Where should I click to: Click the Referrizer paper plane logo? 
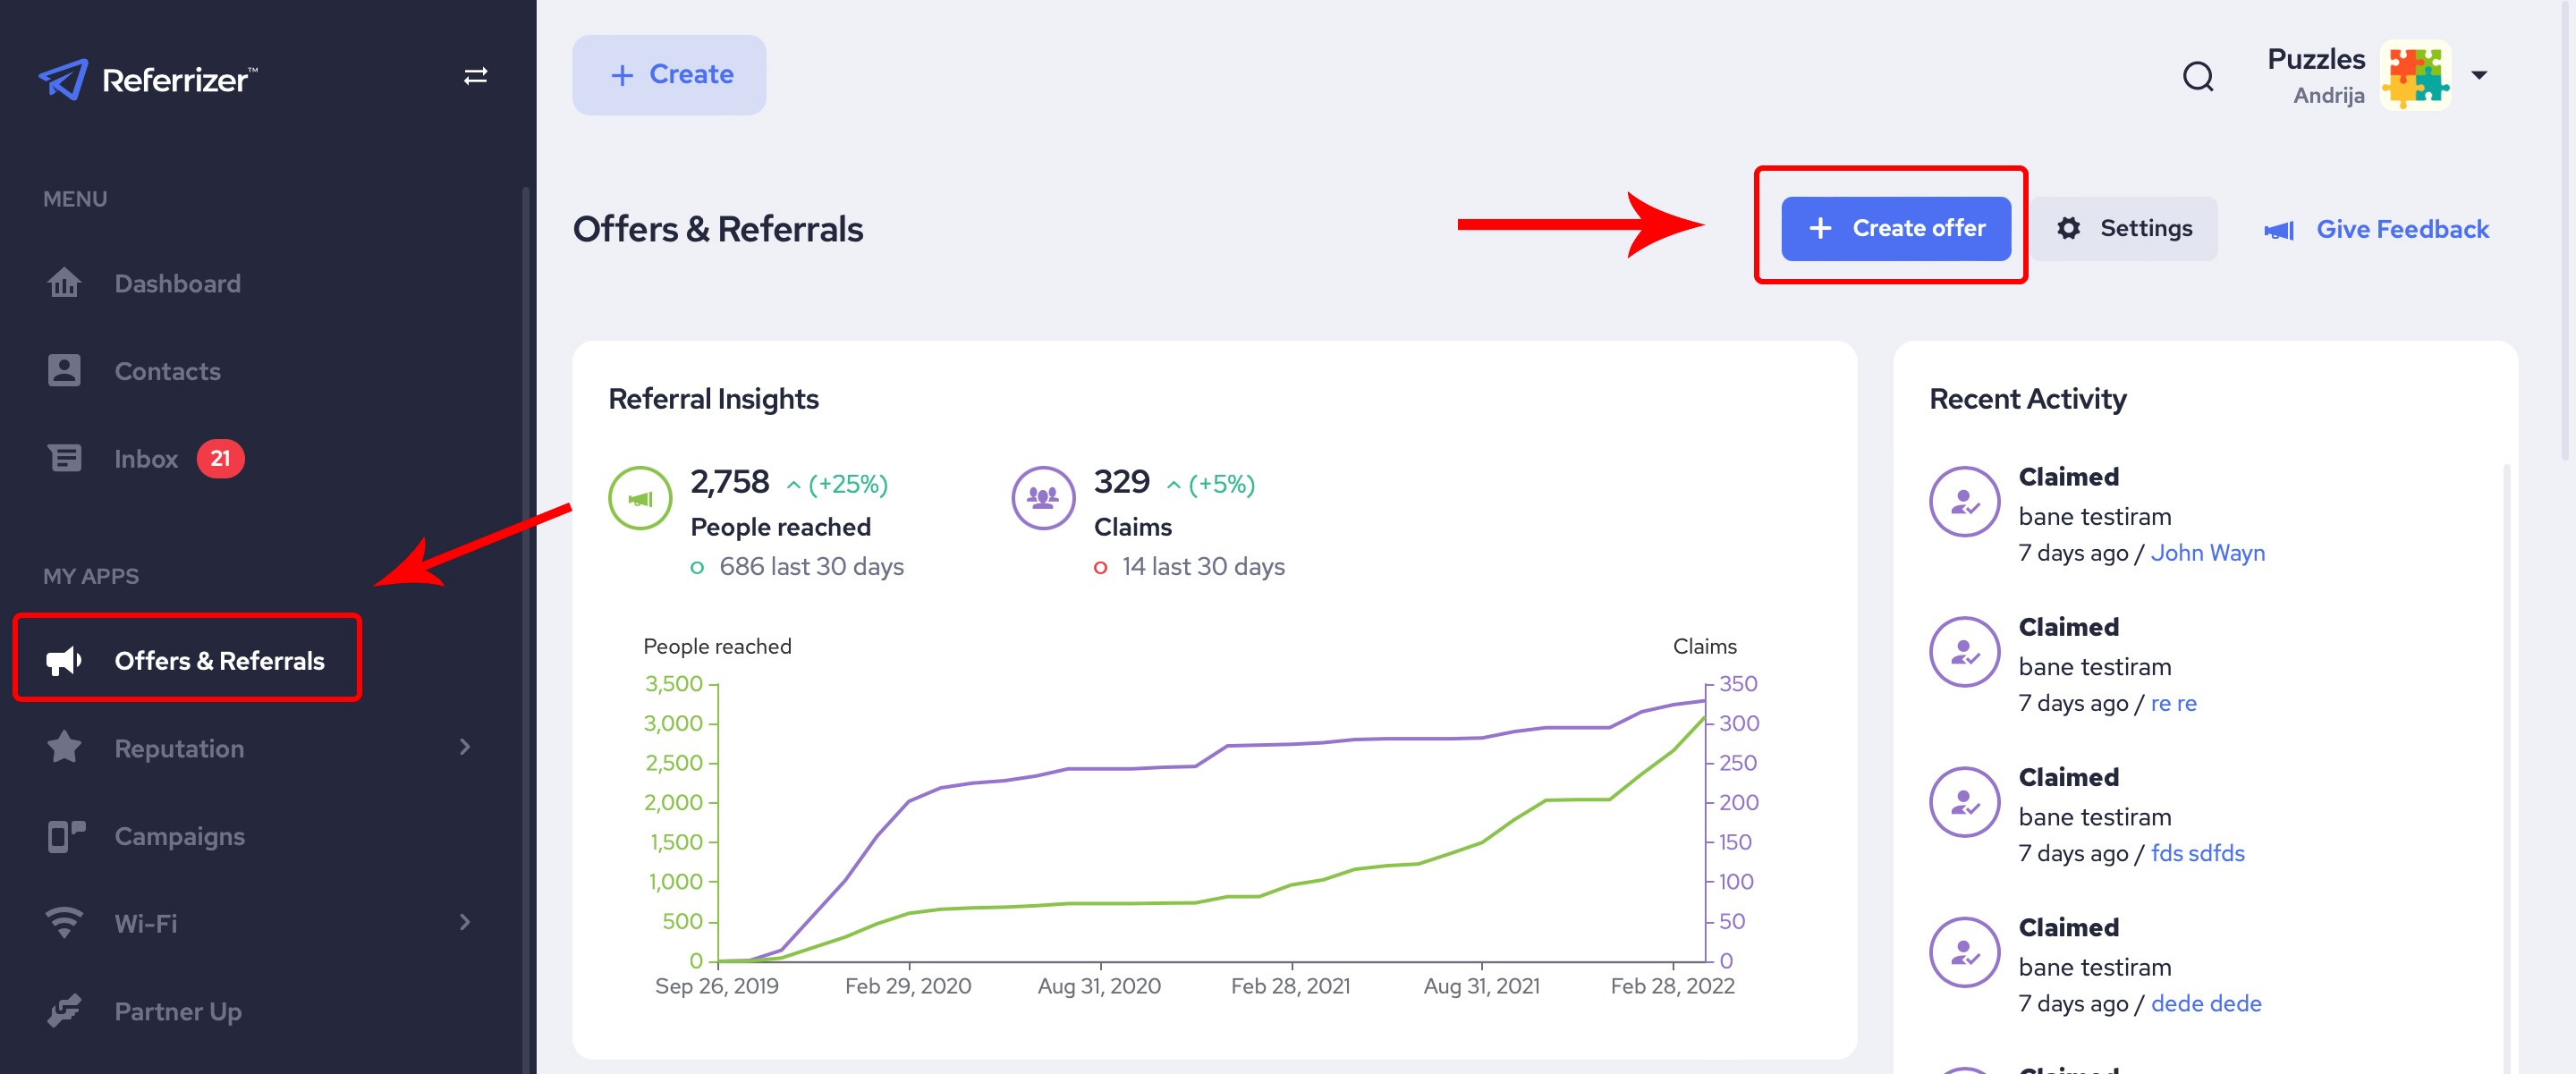pos(63,78)
